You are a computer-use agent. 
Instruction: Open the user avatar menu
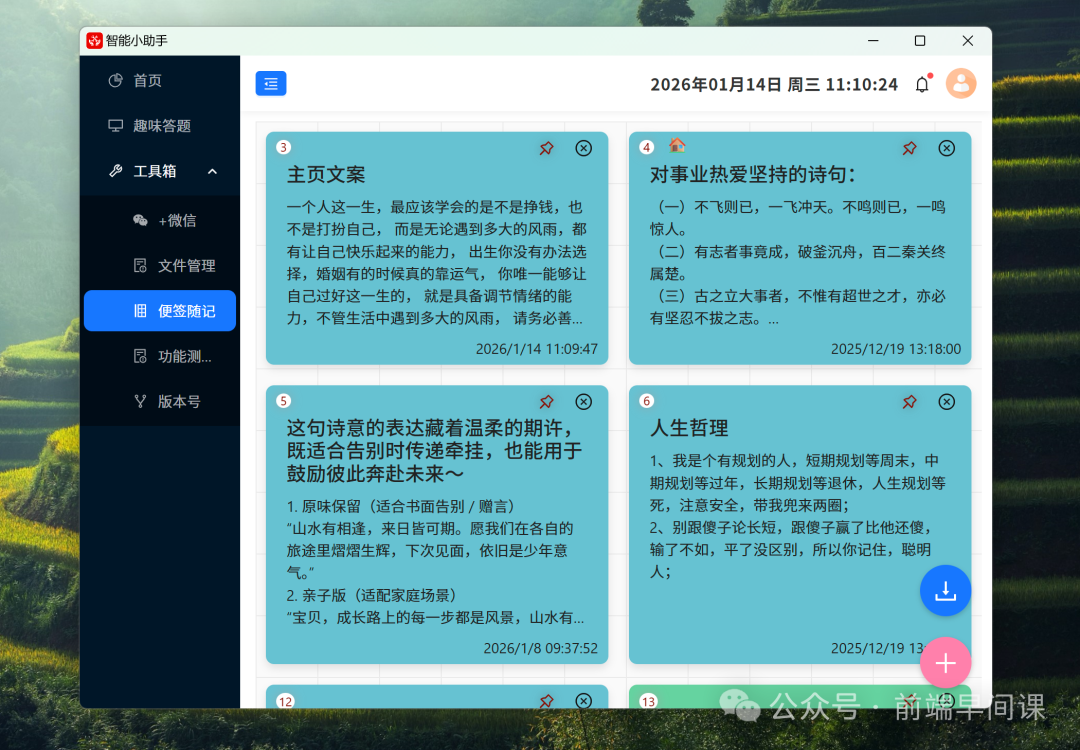[961, 83]
